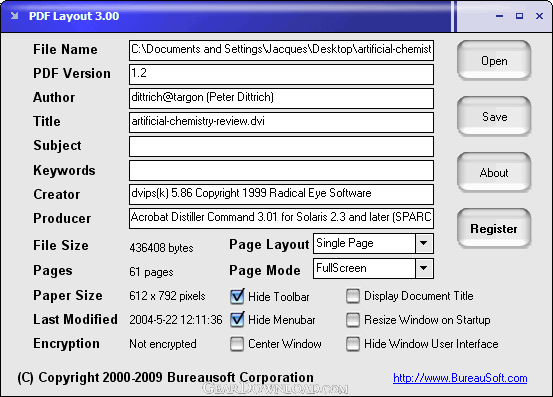Visit the BureauSoft.com link
The width and height of the screenshot is (553, 397).
(460, 378)
